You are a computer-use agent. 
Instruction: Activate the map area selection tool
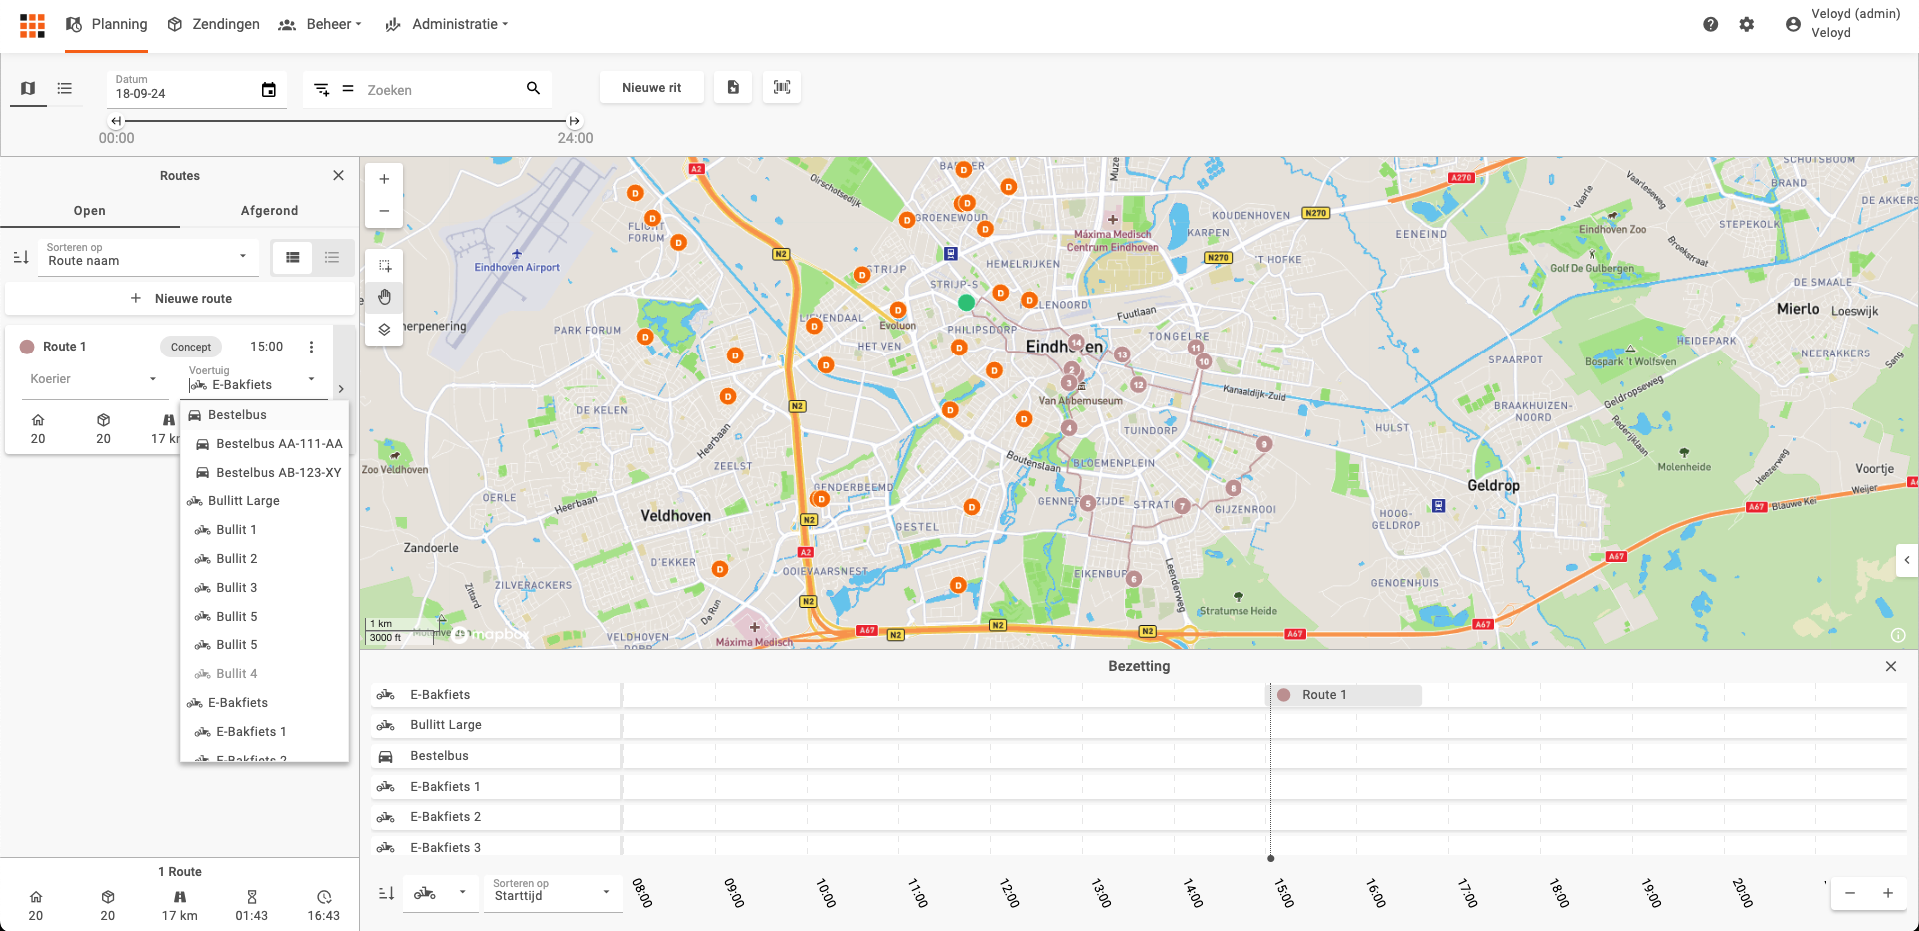[384, 266]
